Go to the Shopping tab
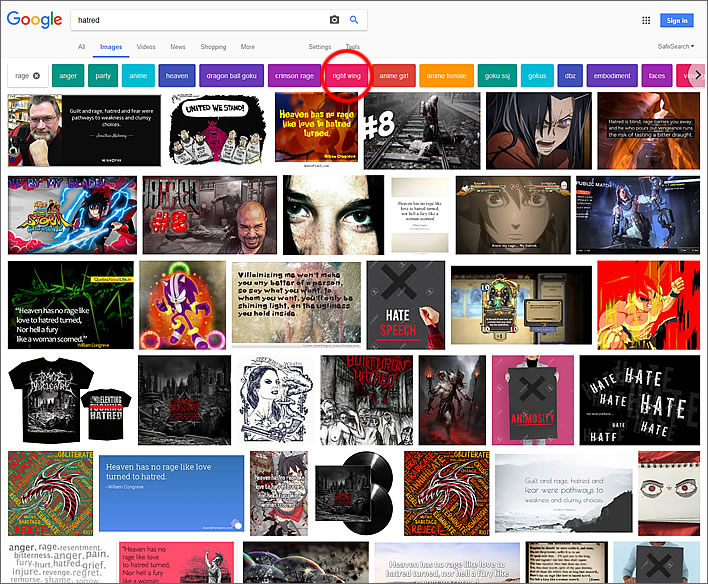The width and height of the screenshot is (708, 584). pyautogui.click(x=213, y=47)
